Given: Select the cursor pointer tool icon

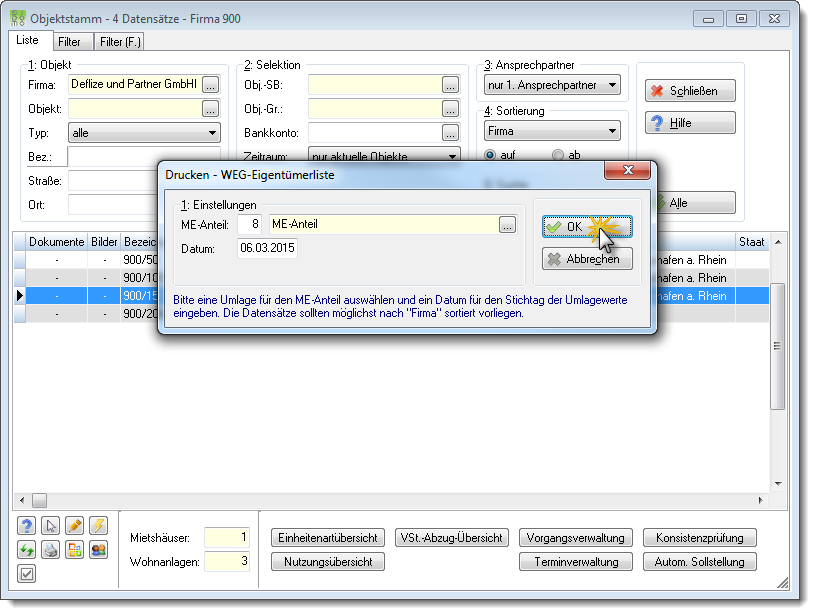Looking at the screenshot, I should [x=50, y=526].
